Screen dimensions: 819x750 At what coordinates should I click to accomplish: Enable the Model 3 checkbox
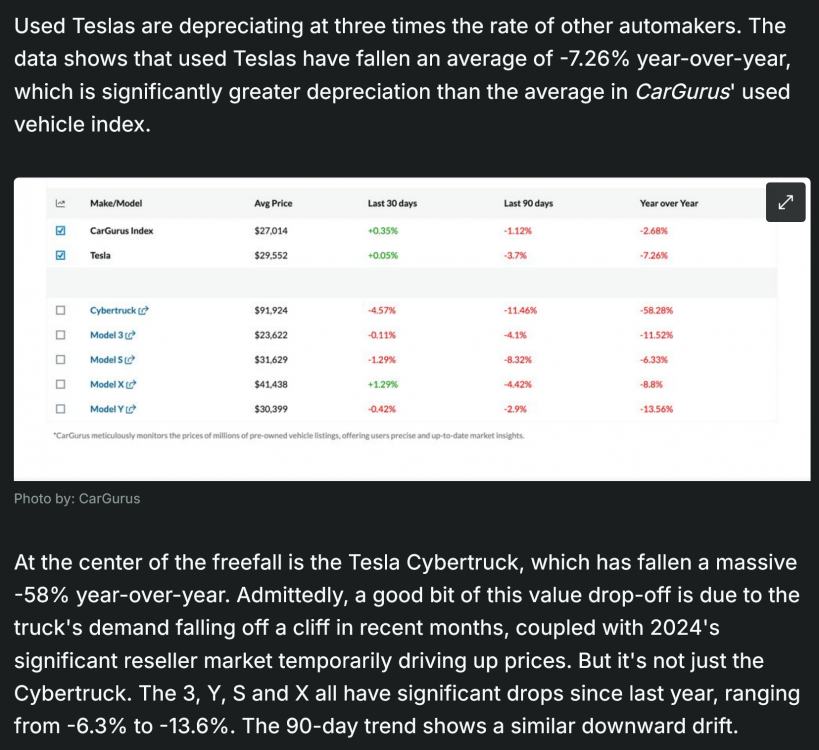click(x=60, y=335)
